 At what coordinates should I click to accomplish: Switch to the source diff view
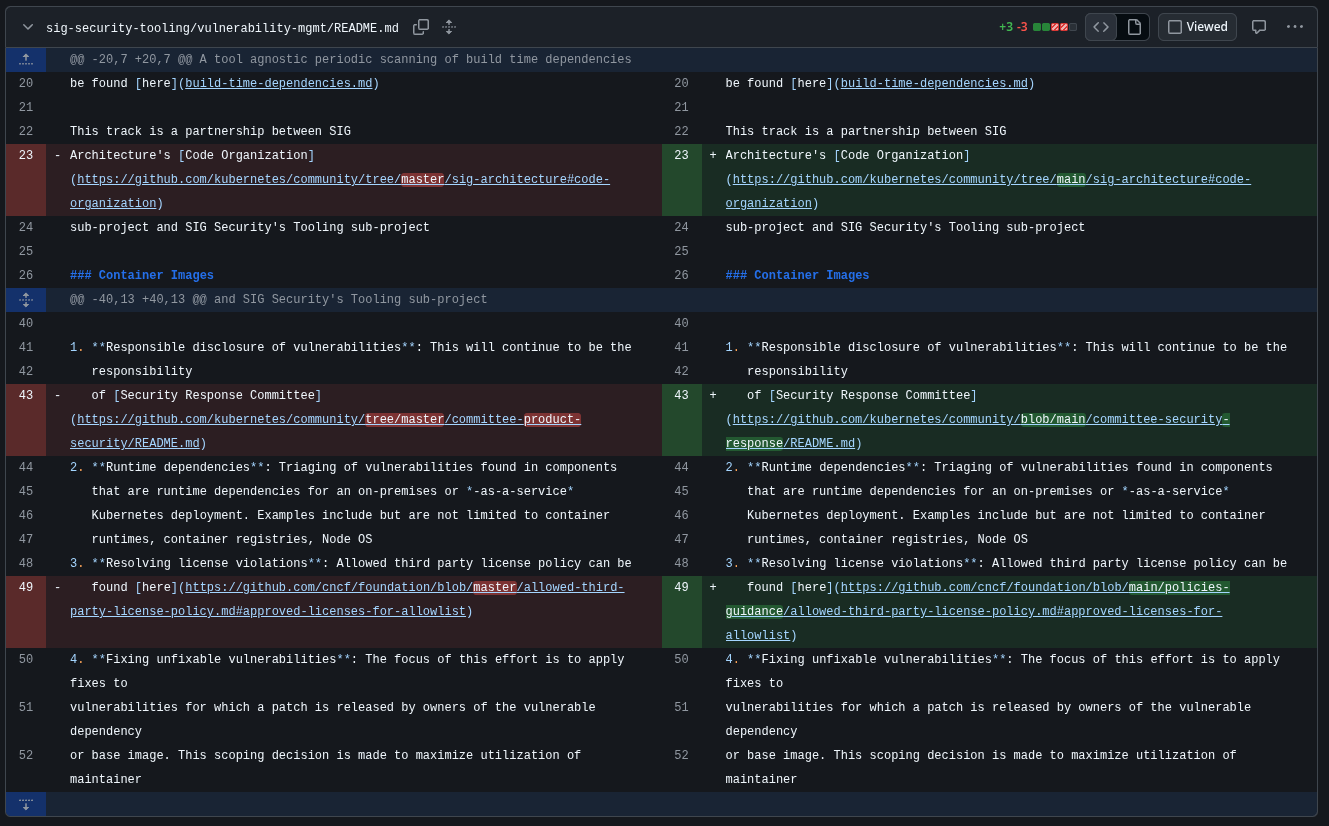[1101, 27]
